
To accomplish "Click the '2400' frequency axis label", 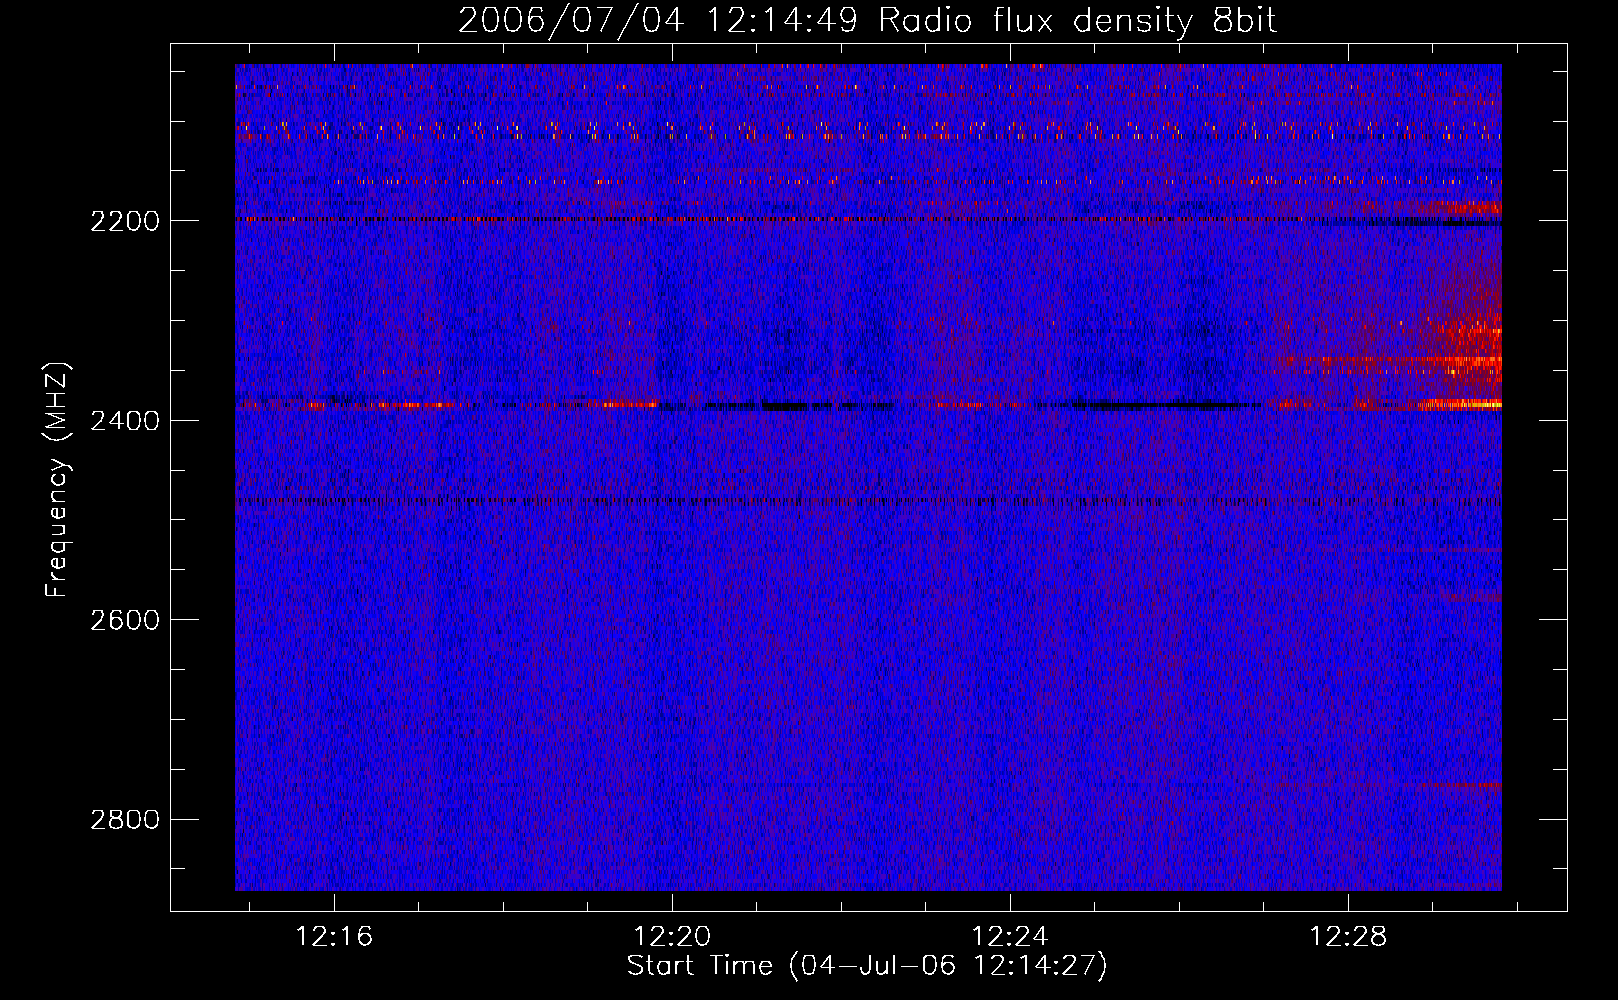I will (x=125, y=421).
